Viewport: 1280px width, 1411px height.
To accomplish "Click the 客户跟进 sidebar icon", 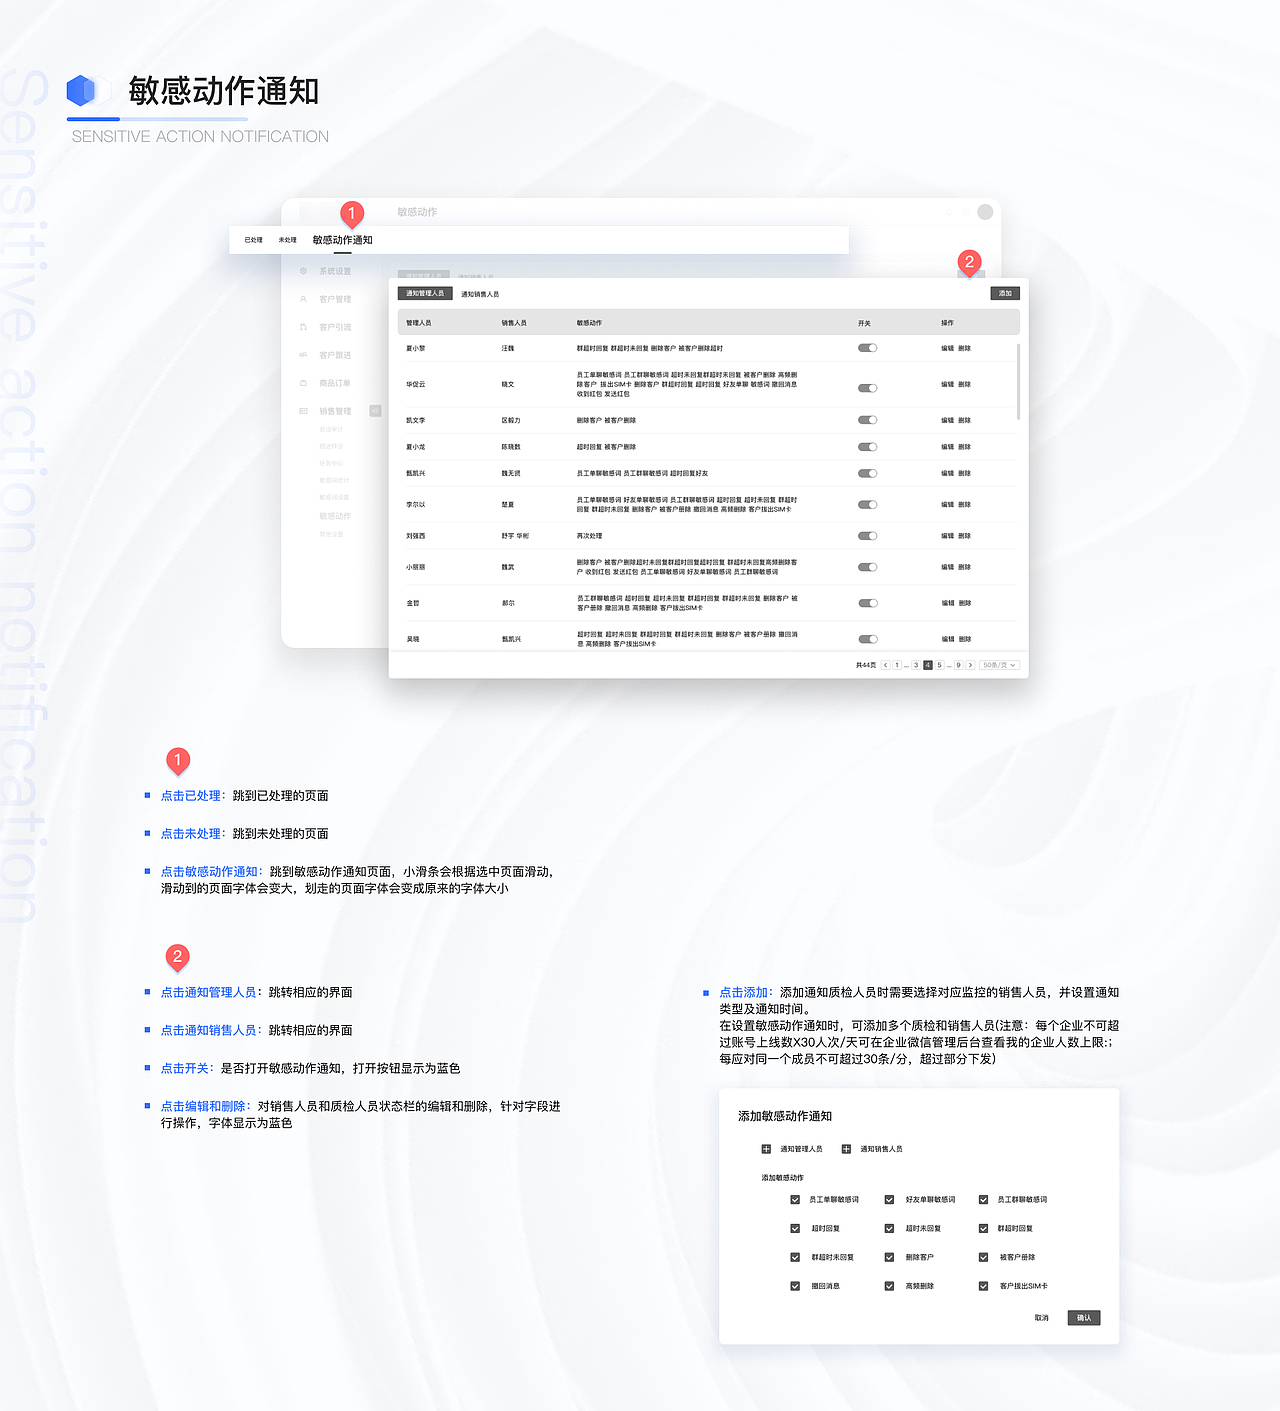I will click(x=303, y=354).
